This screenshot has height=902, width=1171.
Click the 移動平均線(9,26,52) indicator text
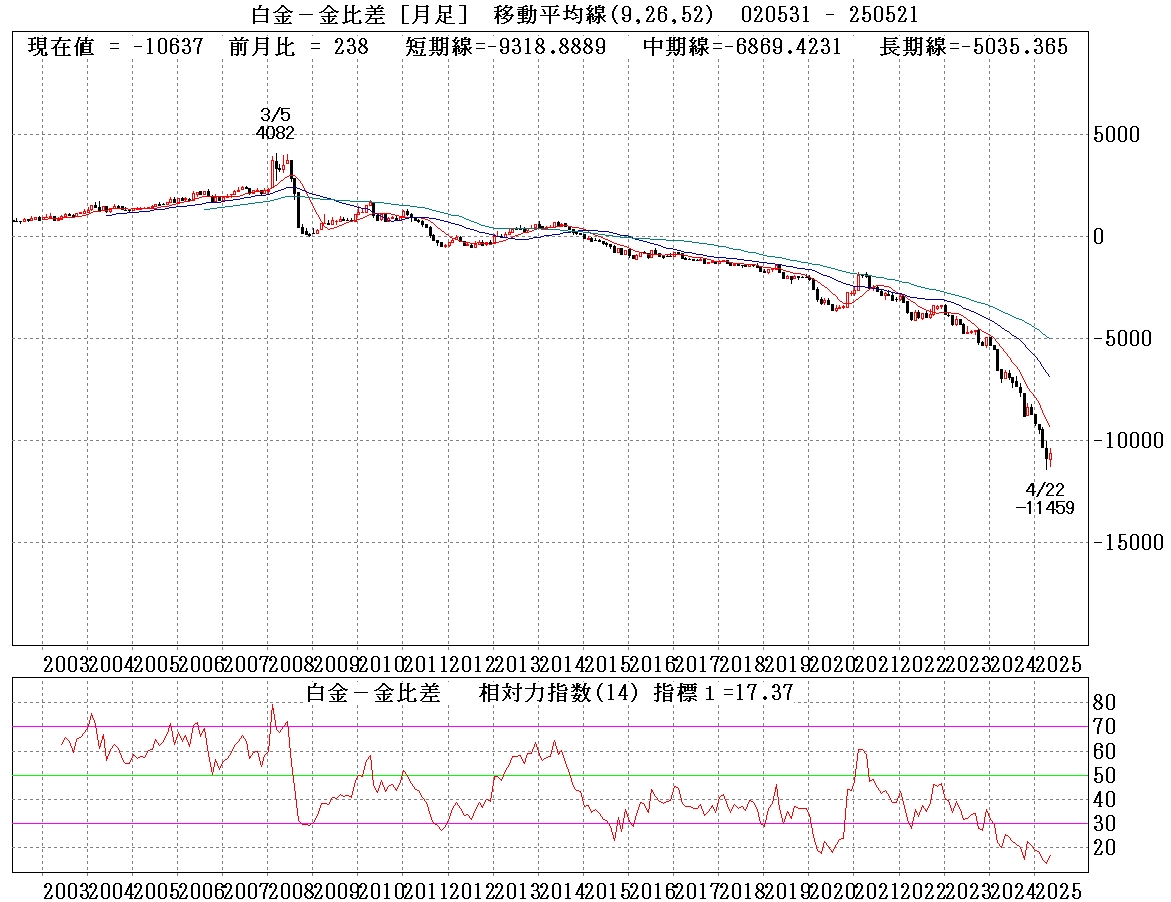click(612, 14)
